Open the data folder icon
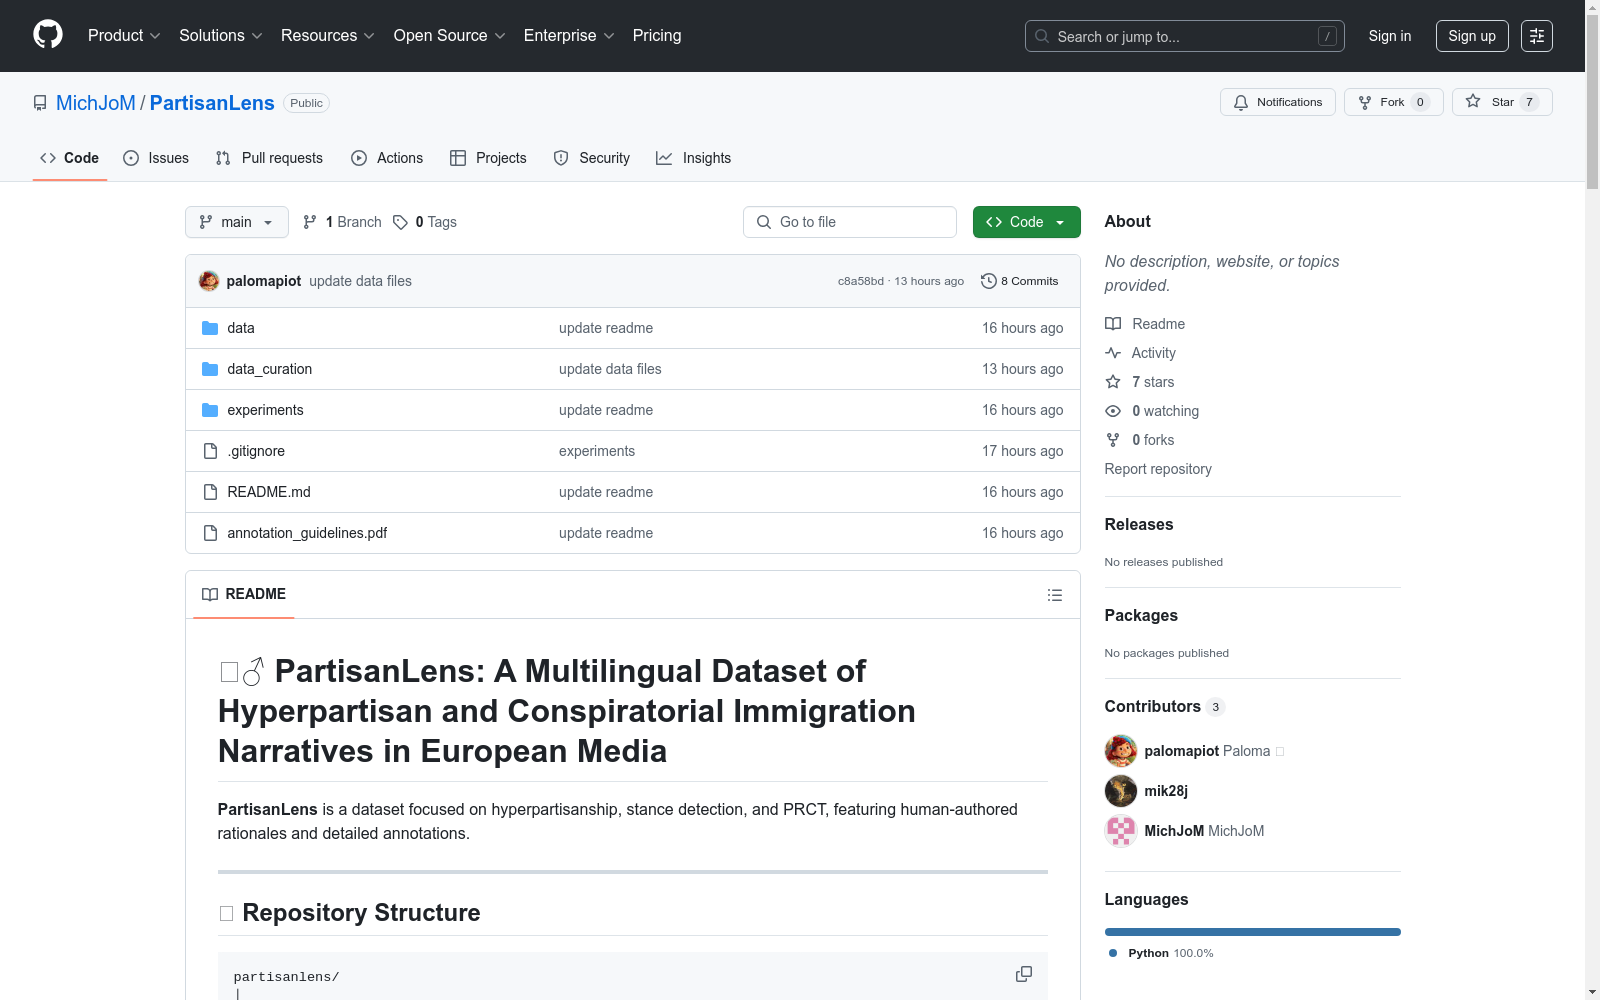 (210, 328)
